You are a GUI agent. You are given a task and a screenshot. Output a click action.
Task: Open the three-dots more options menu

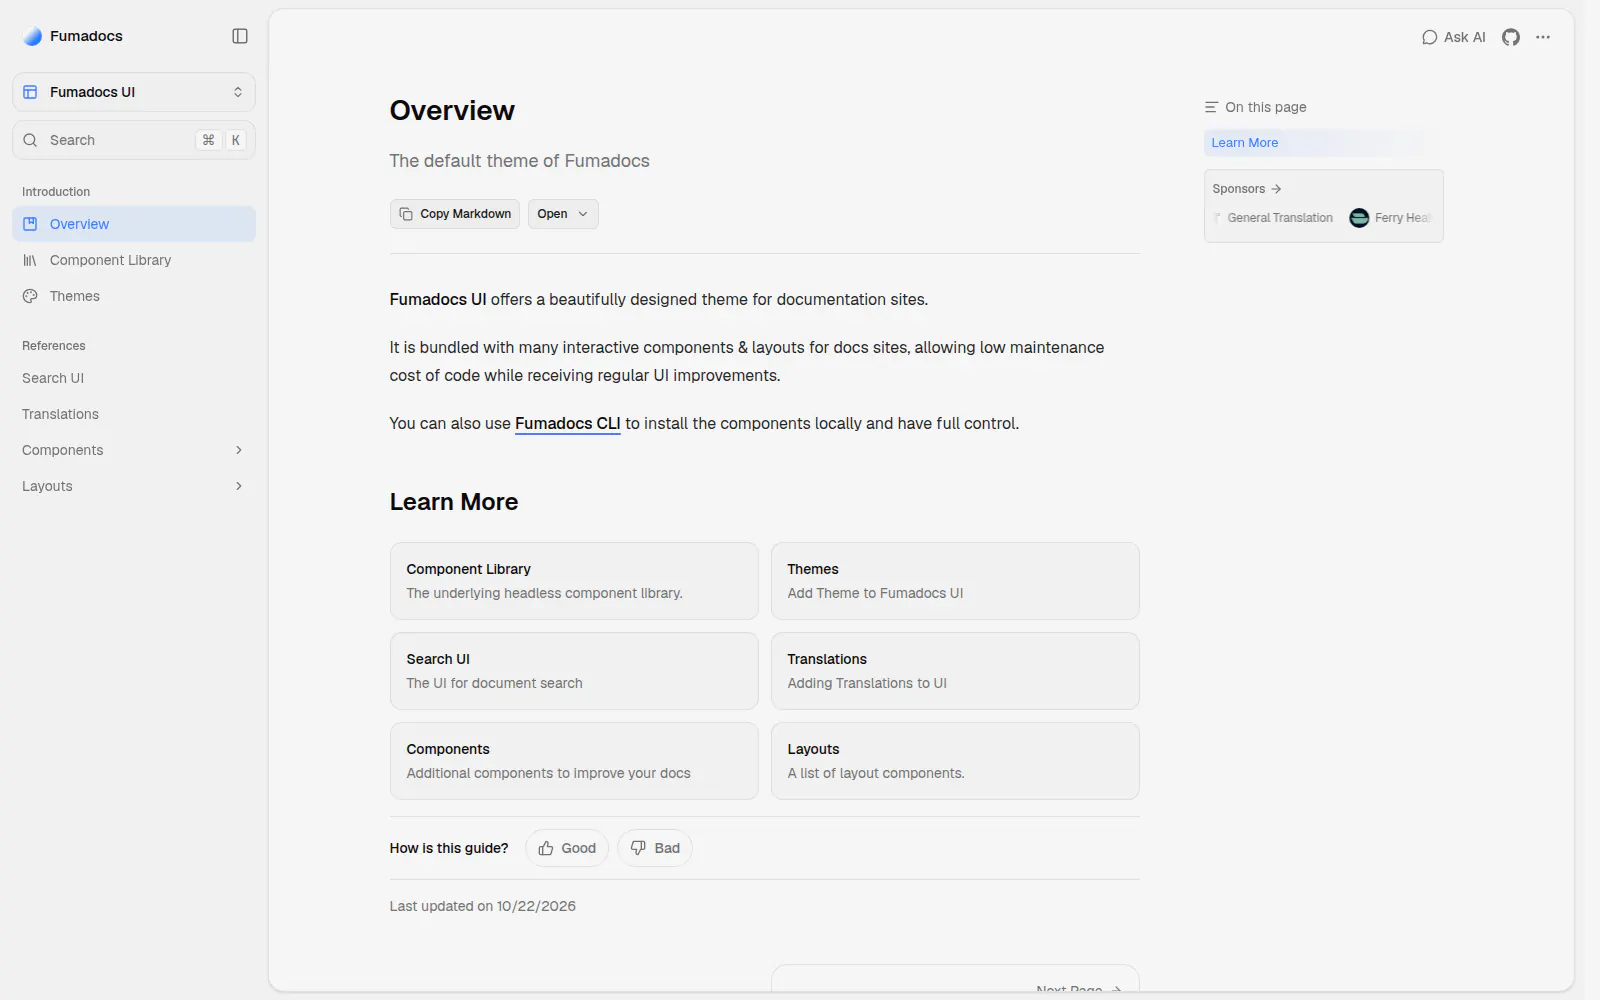[x=1543, y=37]
